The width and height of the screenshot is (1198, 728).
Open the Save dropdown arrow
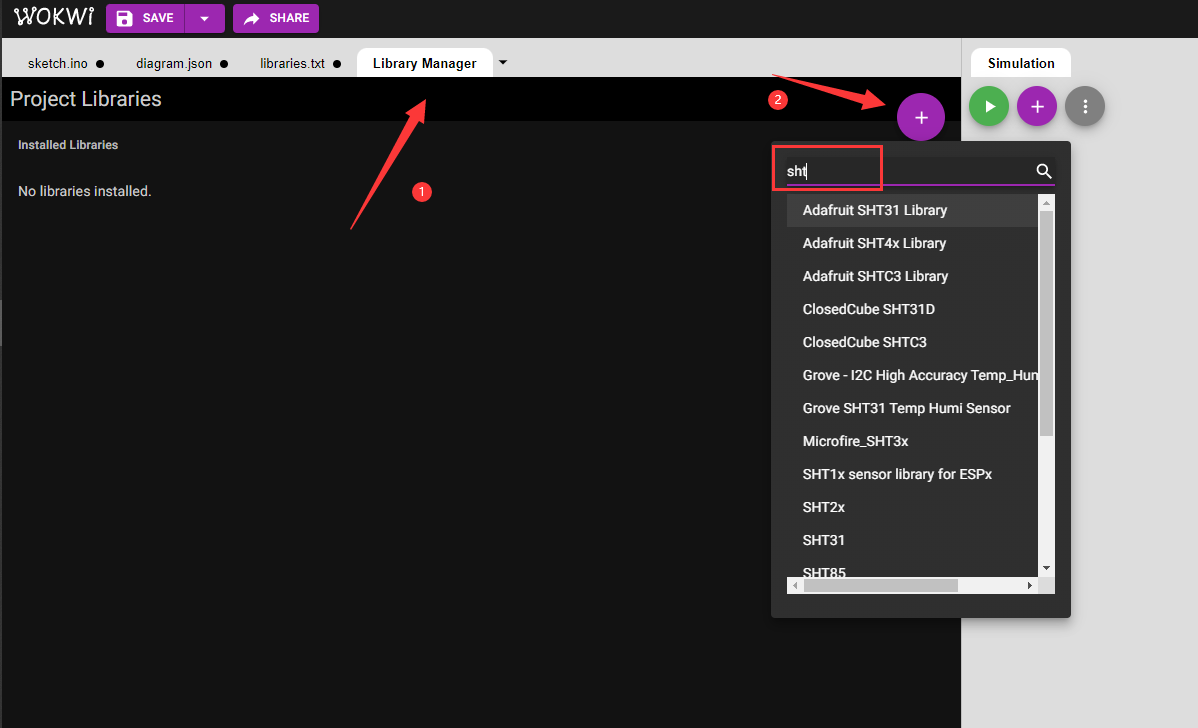point(205,18)
